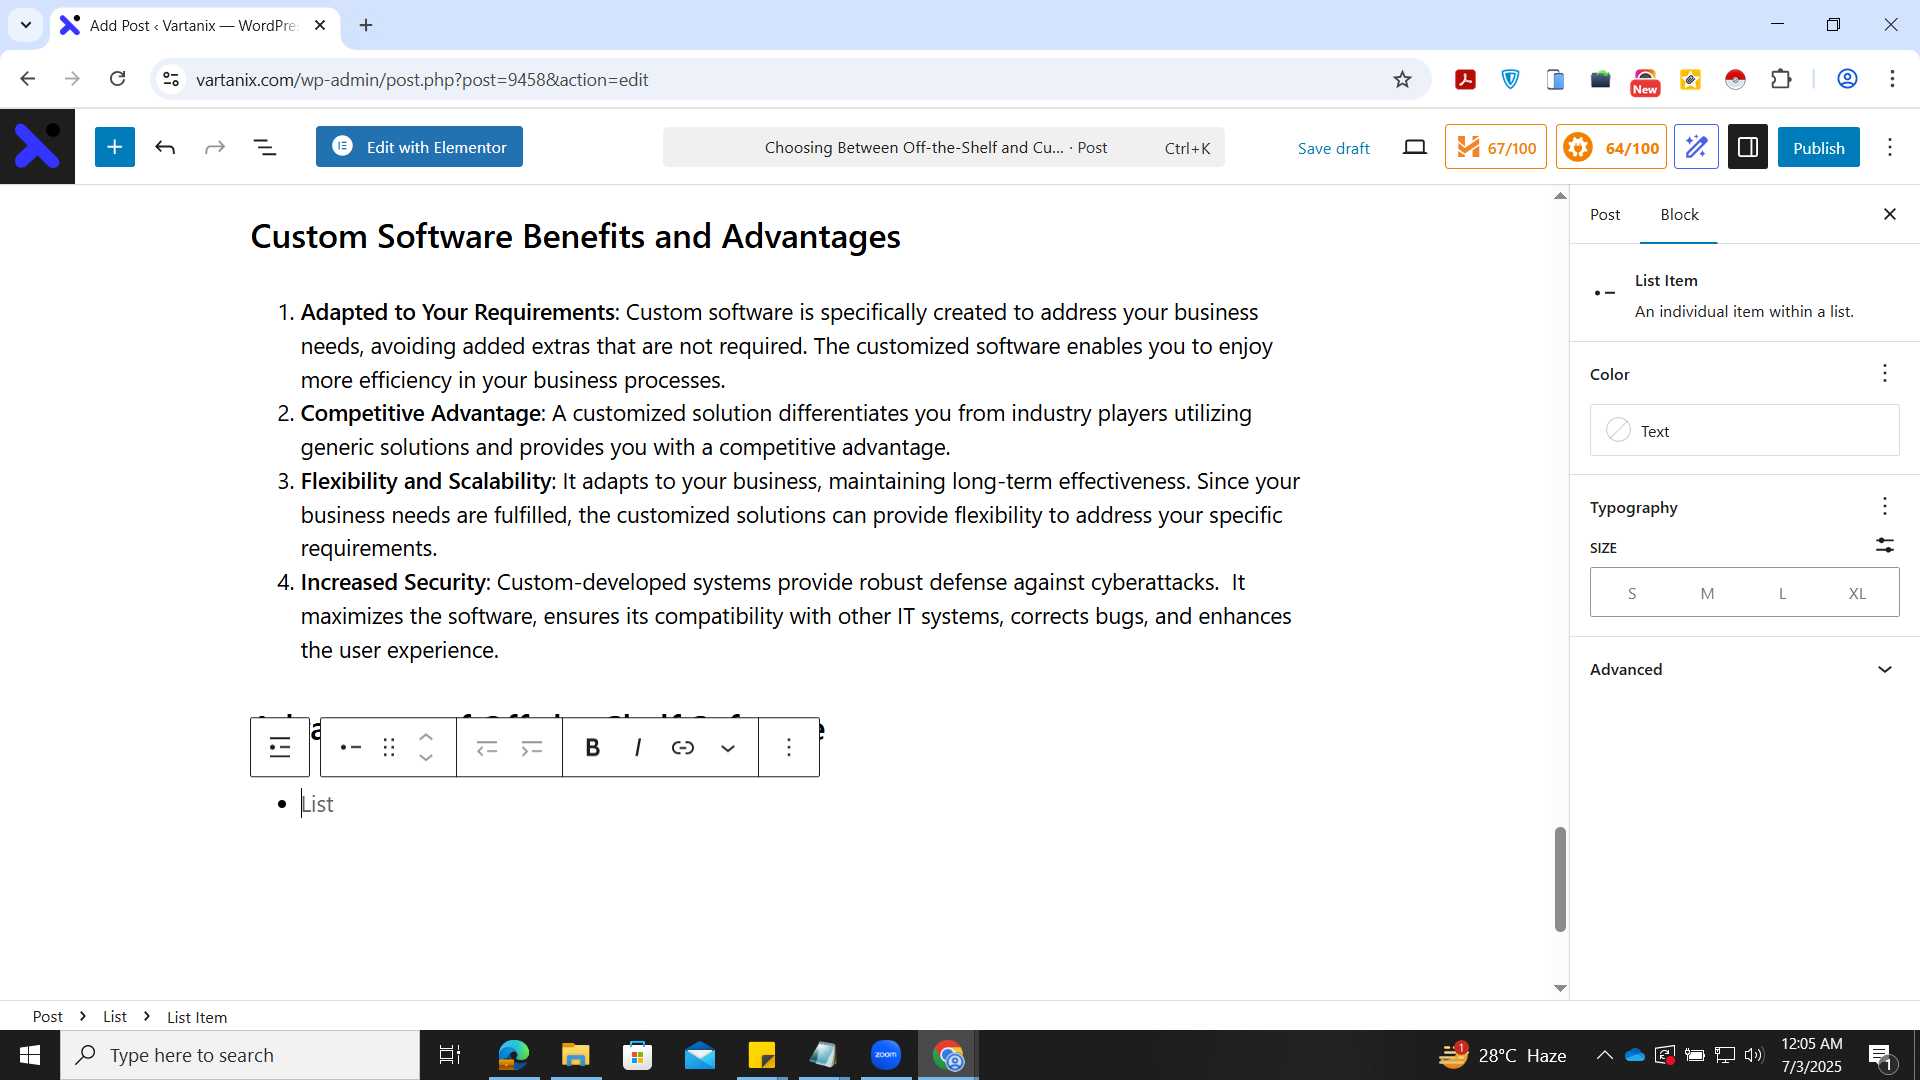Screen dimensions: 1920x1080
Task: Preview post in desktop view
Action: coord(1414,148)
